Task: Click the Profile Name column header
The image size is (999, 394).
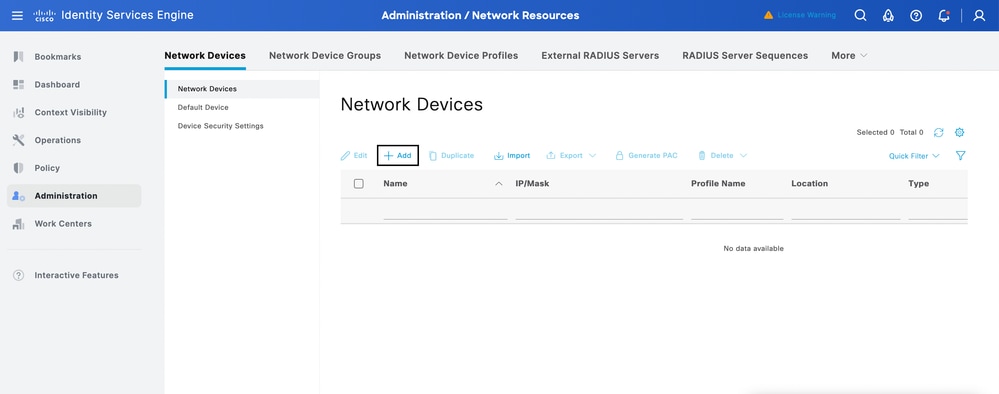Action: click(x=718, y=184)
